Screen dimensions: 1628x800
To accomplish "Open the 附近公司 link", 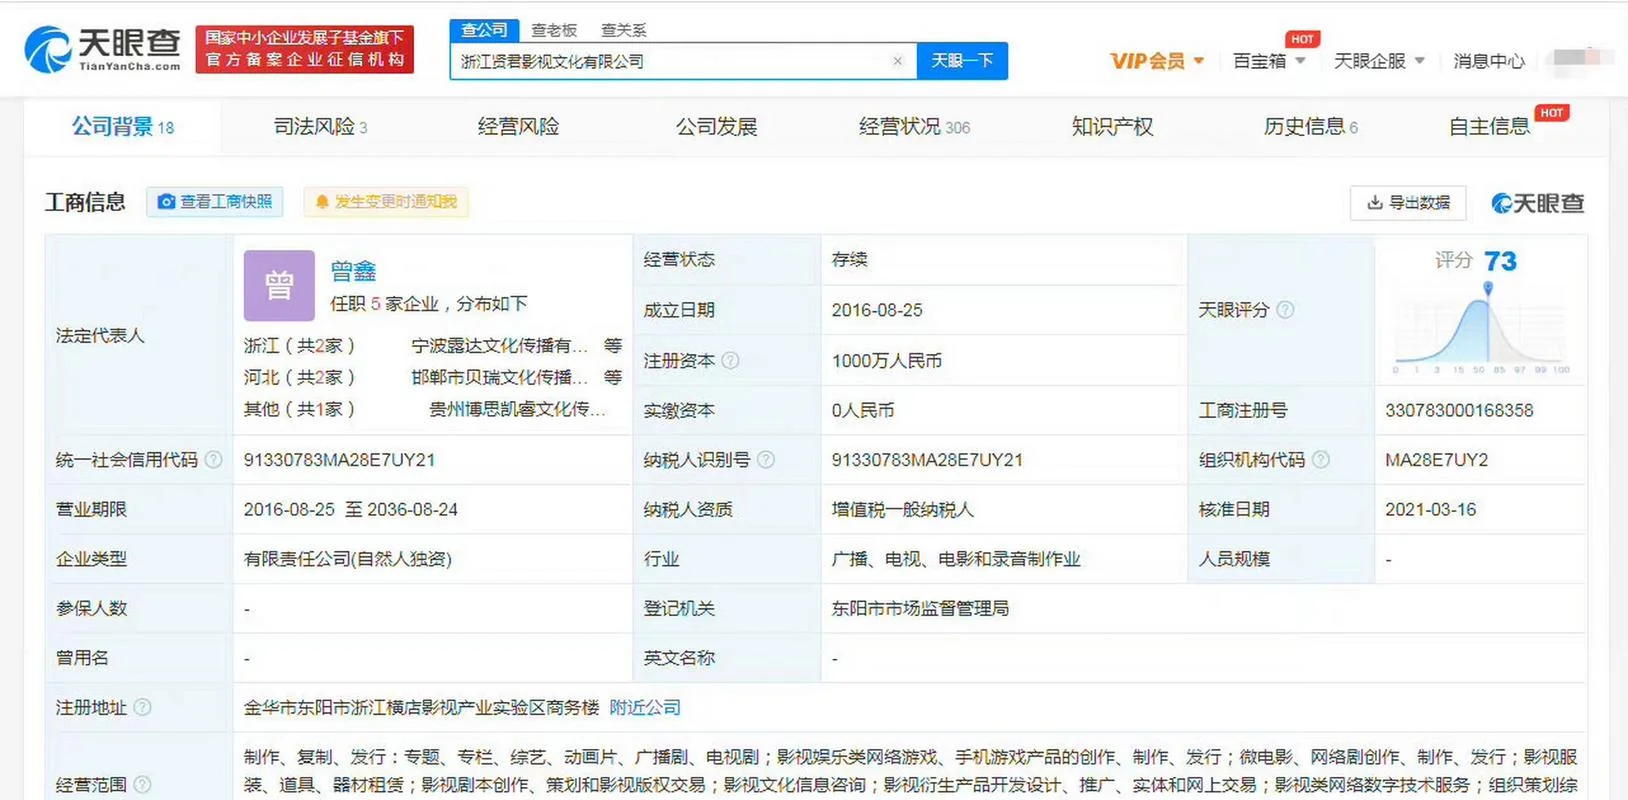I will 645,708.
